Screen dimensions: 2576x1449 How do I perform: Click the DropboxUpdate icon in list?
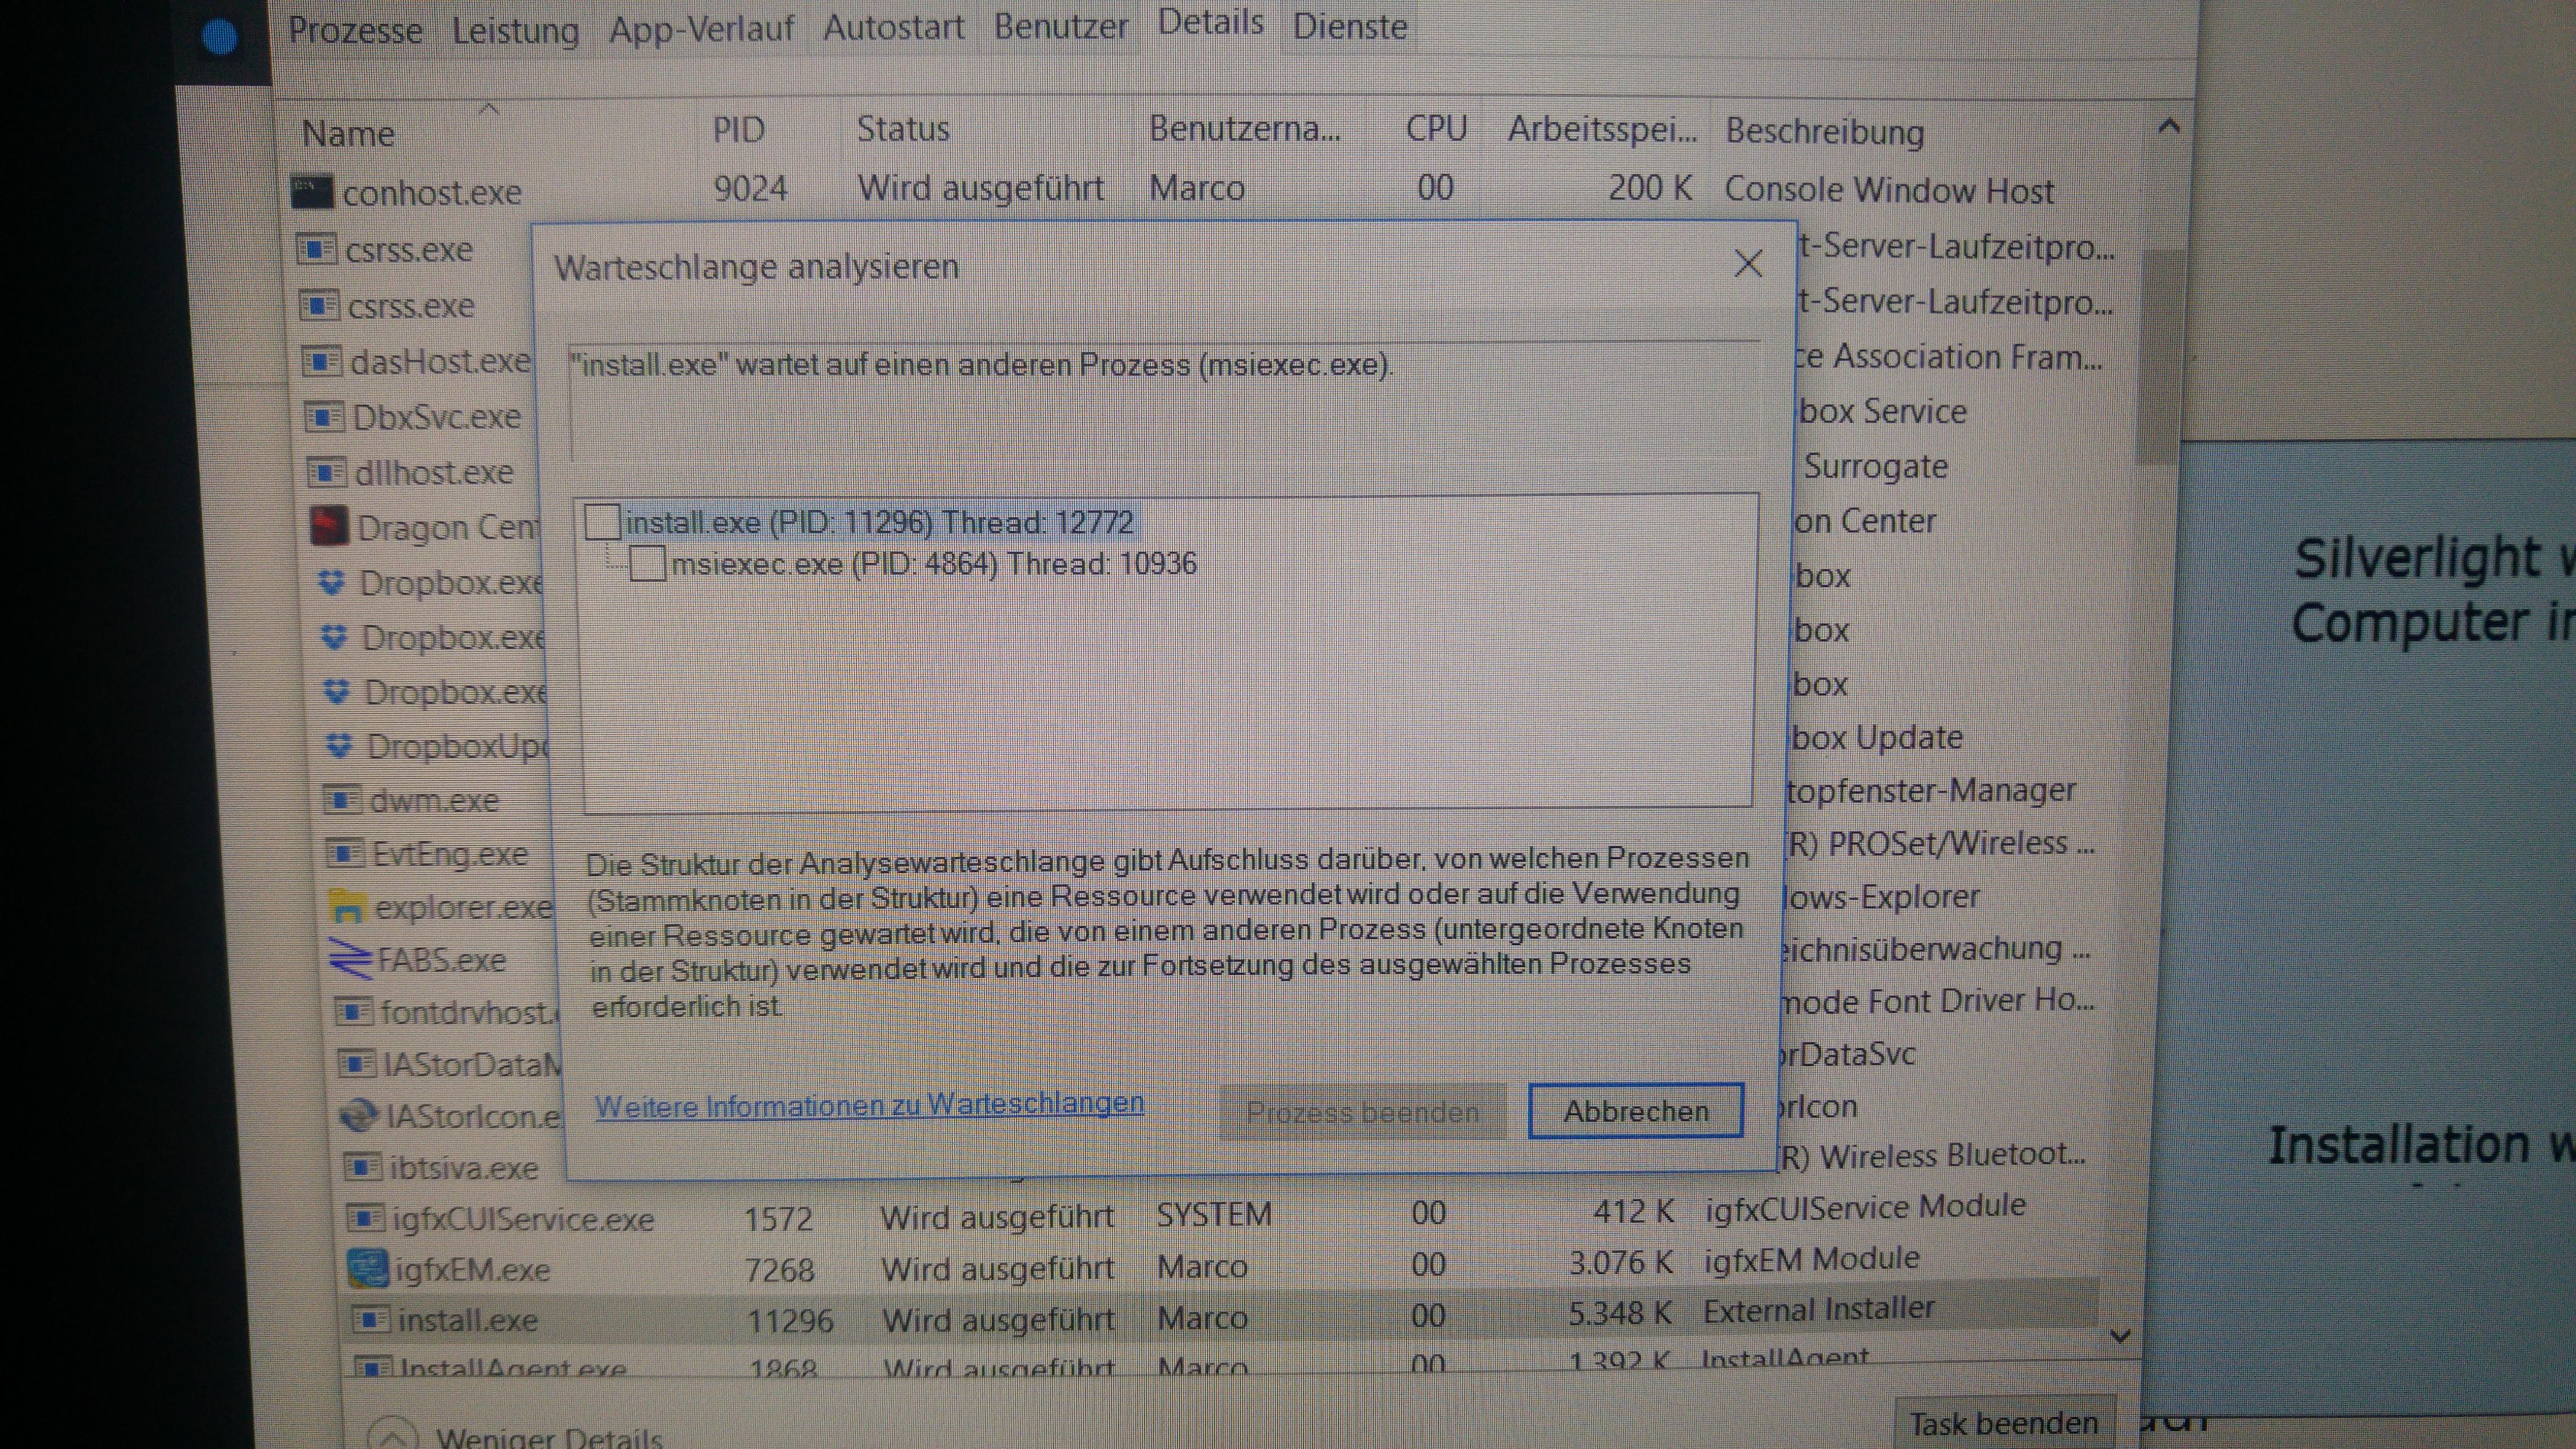click(x=340, y=745)
